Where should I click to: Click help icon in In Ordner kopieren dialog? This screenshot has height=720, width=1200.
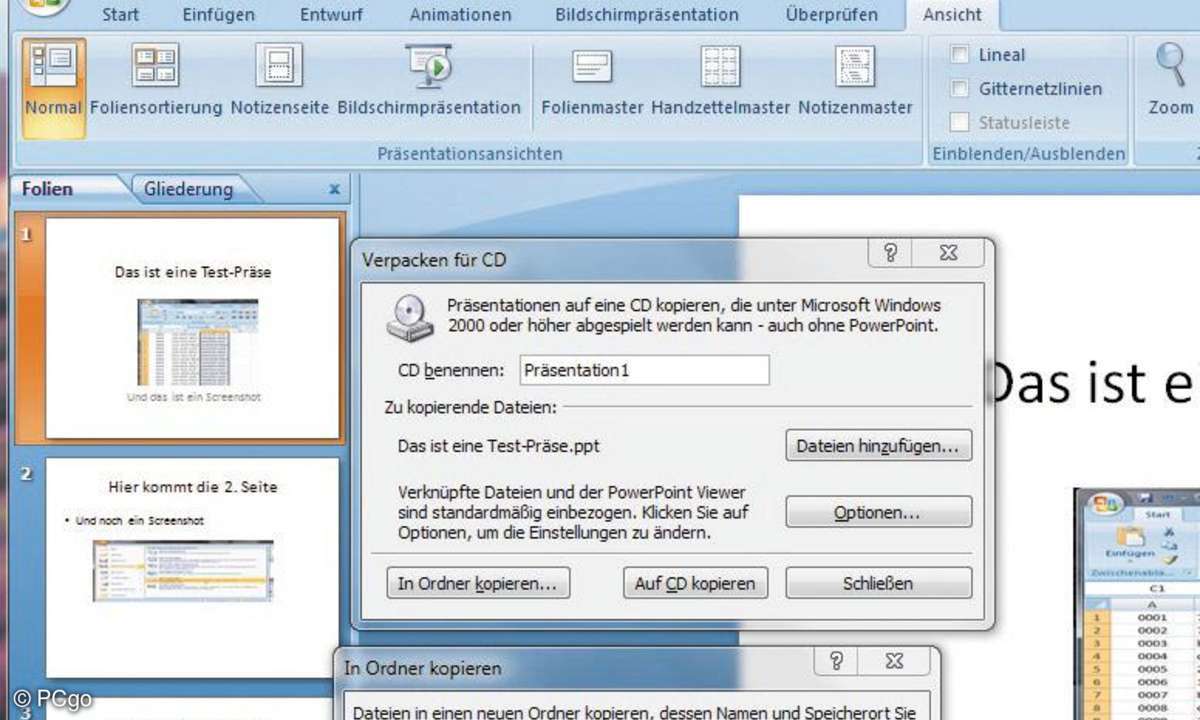[836, 661]
